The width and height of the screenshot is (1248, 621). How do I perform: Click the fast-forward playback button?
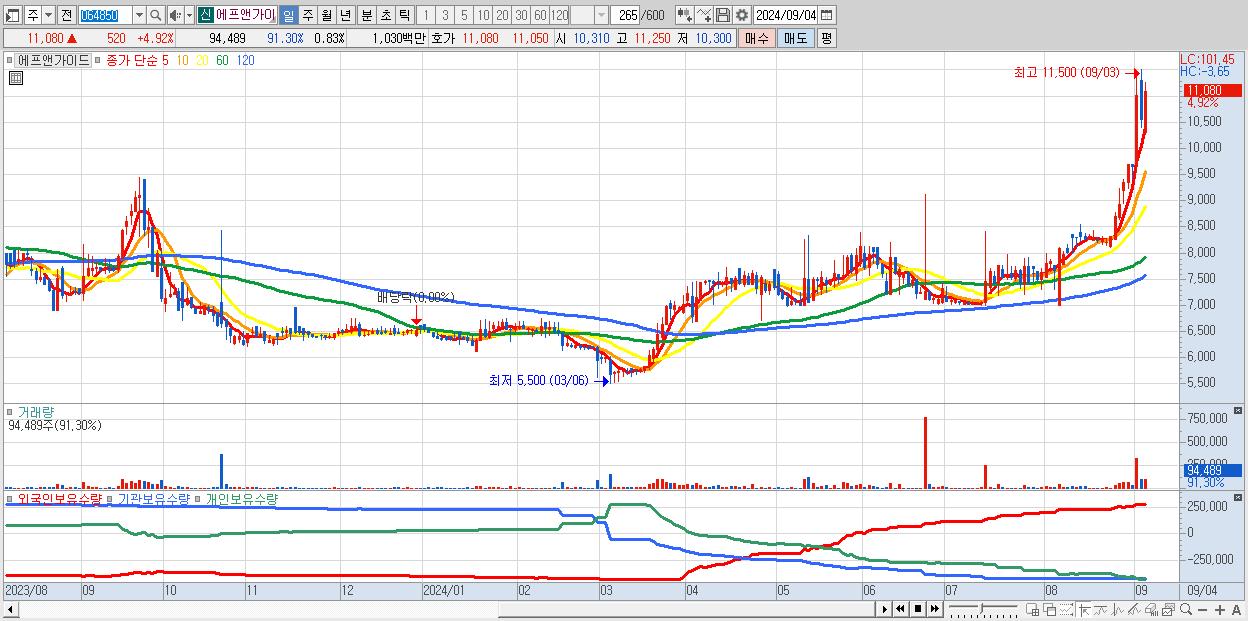935,608
